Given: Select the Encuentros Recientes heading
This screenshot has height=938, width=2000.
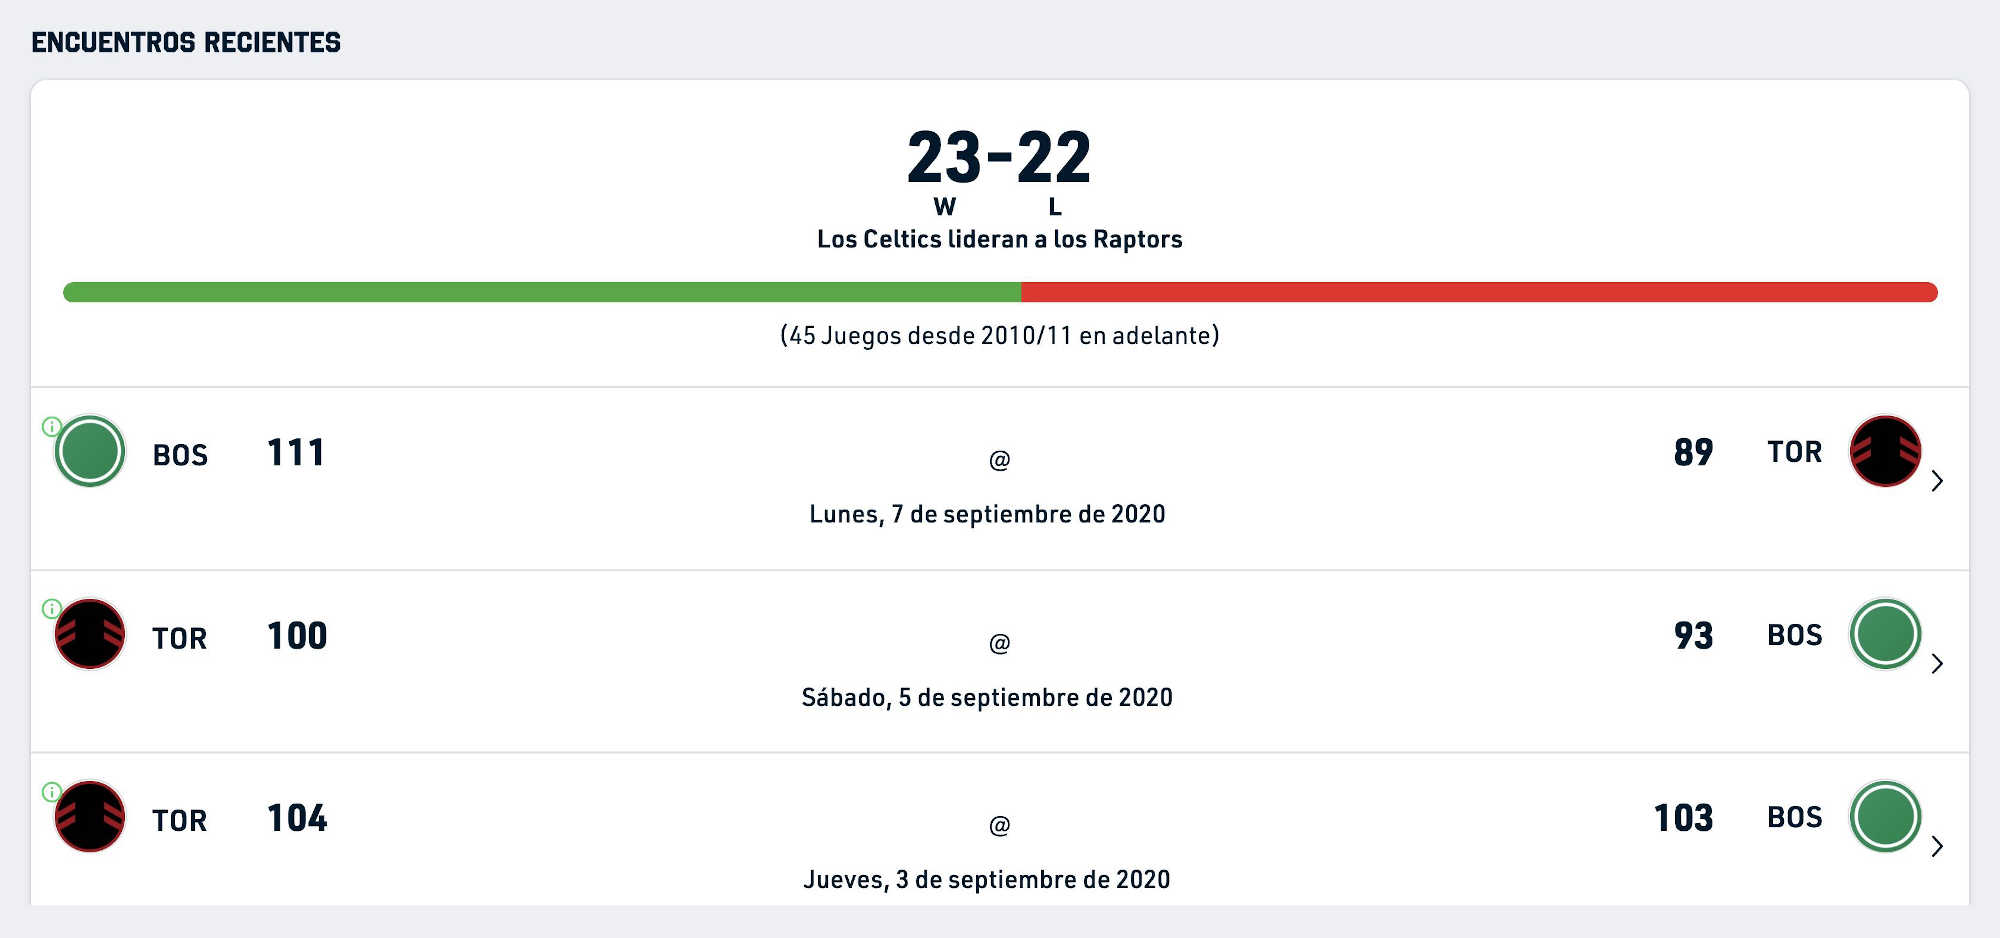Looking at the screenshot, I should coord(186,42).
